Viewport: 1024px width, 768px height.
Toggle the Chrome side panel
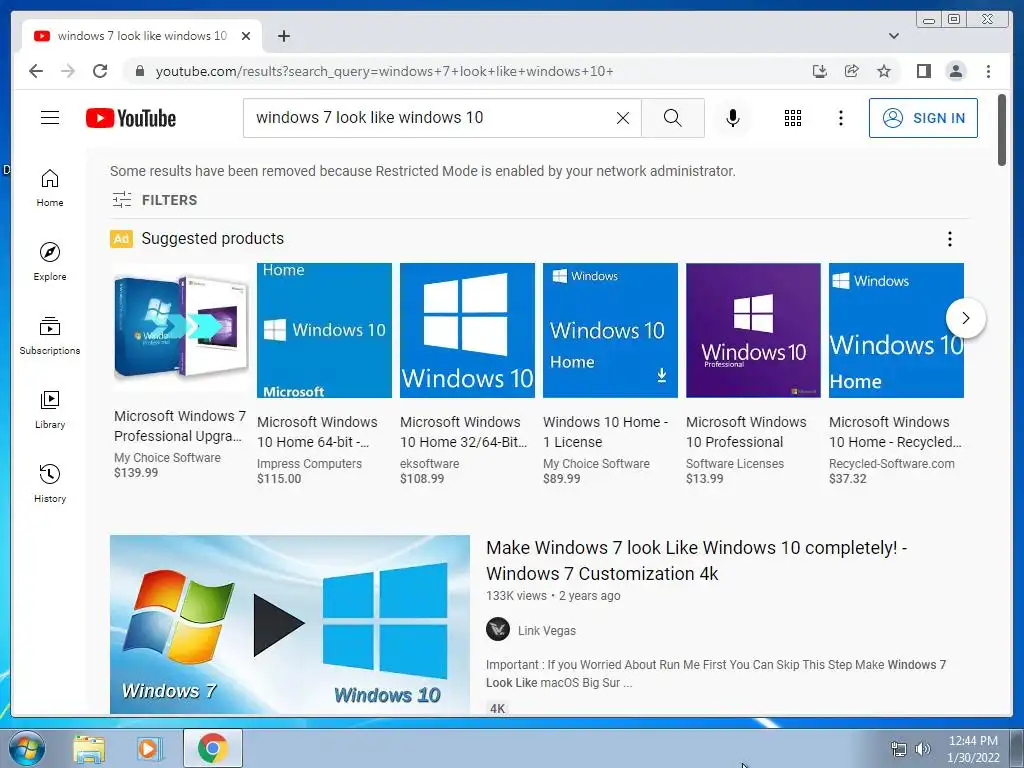923,71
